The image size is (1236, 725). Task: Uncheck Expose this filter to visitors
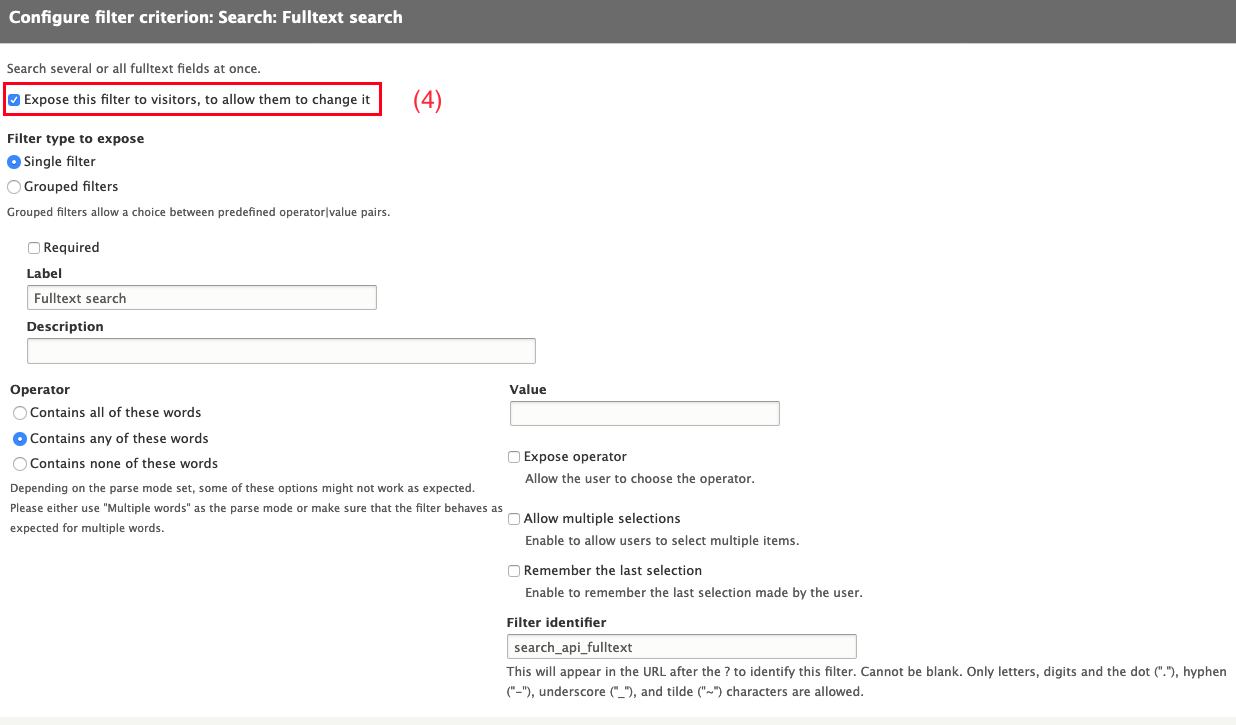(x=14, y=100)
